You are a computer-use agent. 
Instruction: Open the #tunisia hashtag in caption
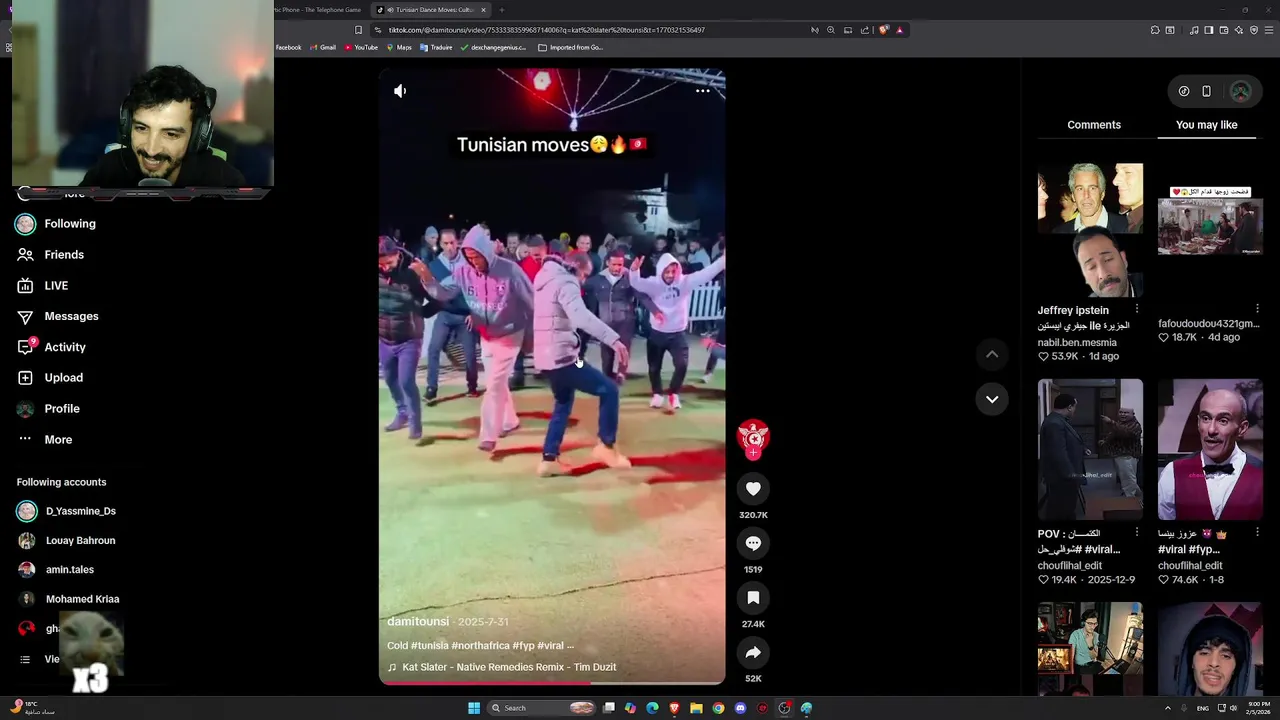tap(428, 646)
